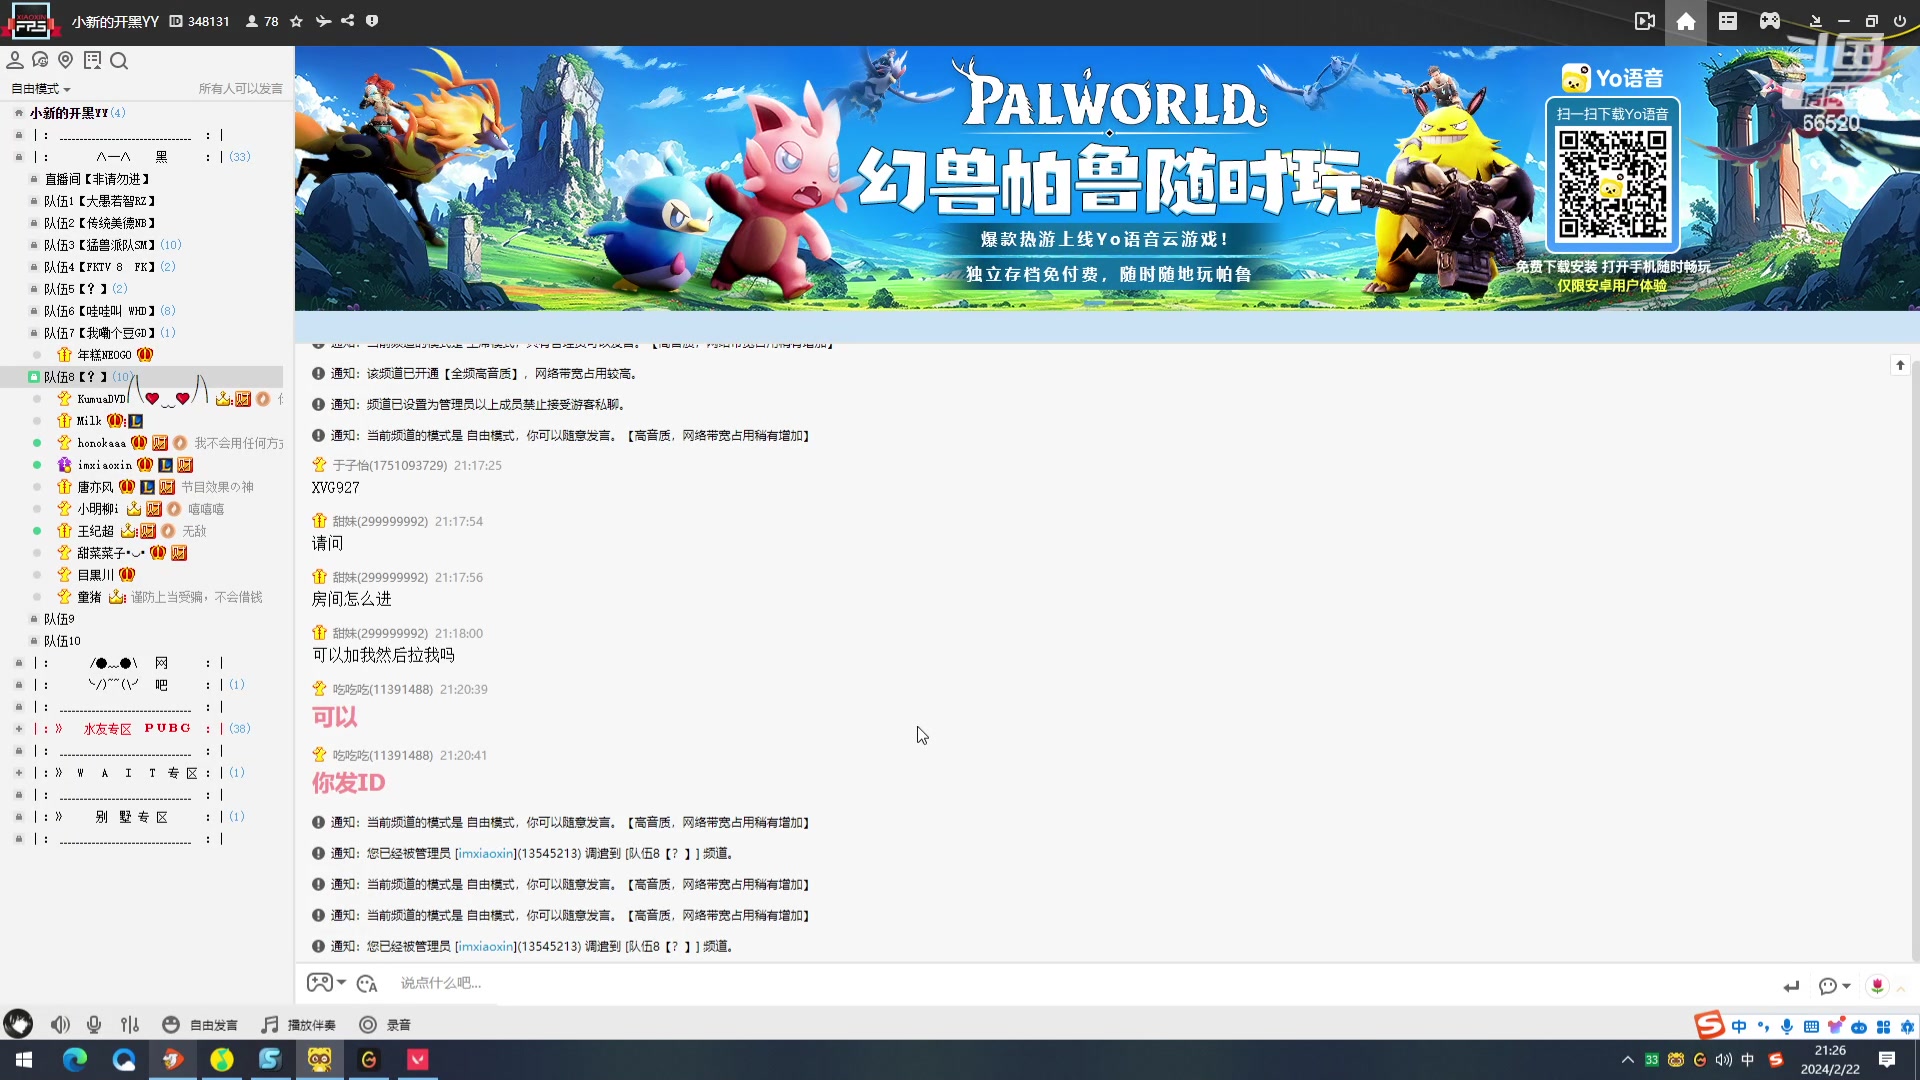Select channel 队伍2【传统美德NB】
1920x1080 pixels.
[99, 223]
